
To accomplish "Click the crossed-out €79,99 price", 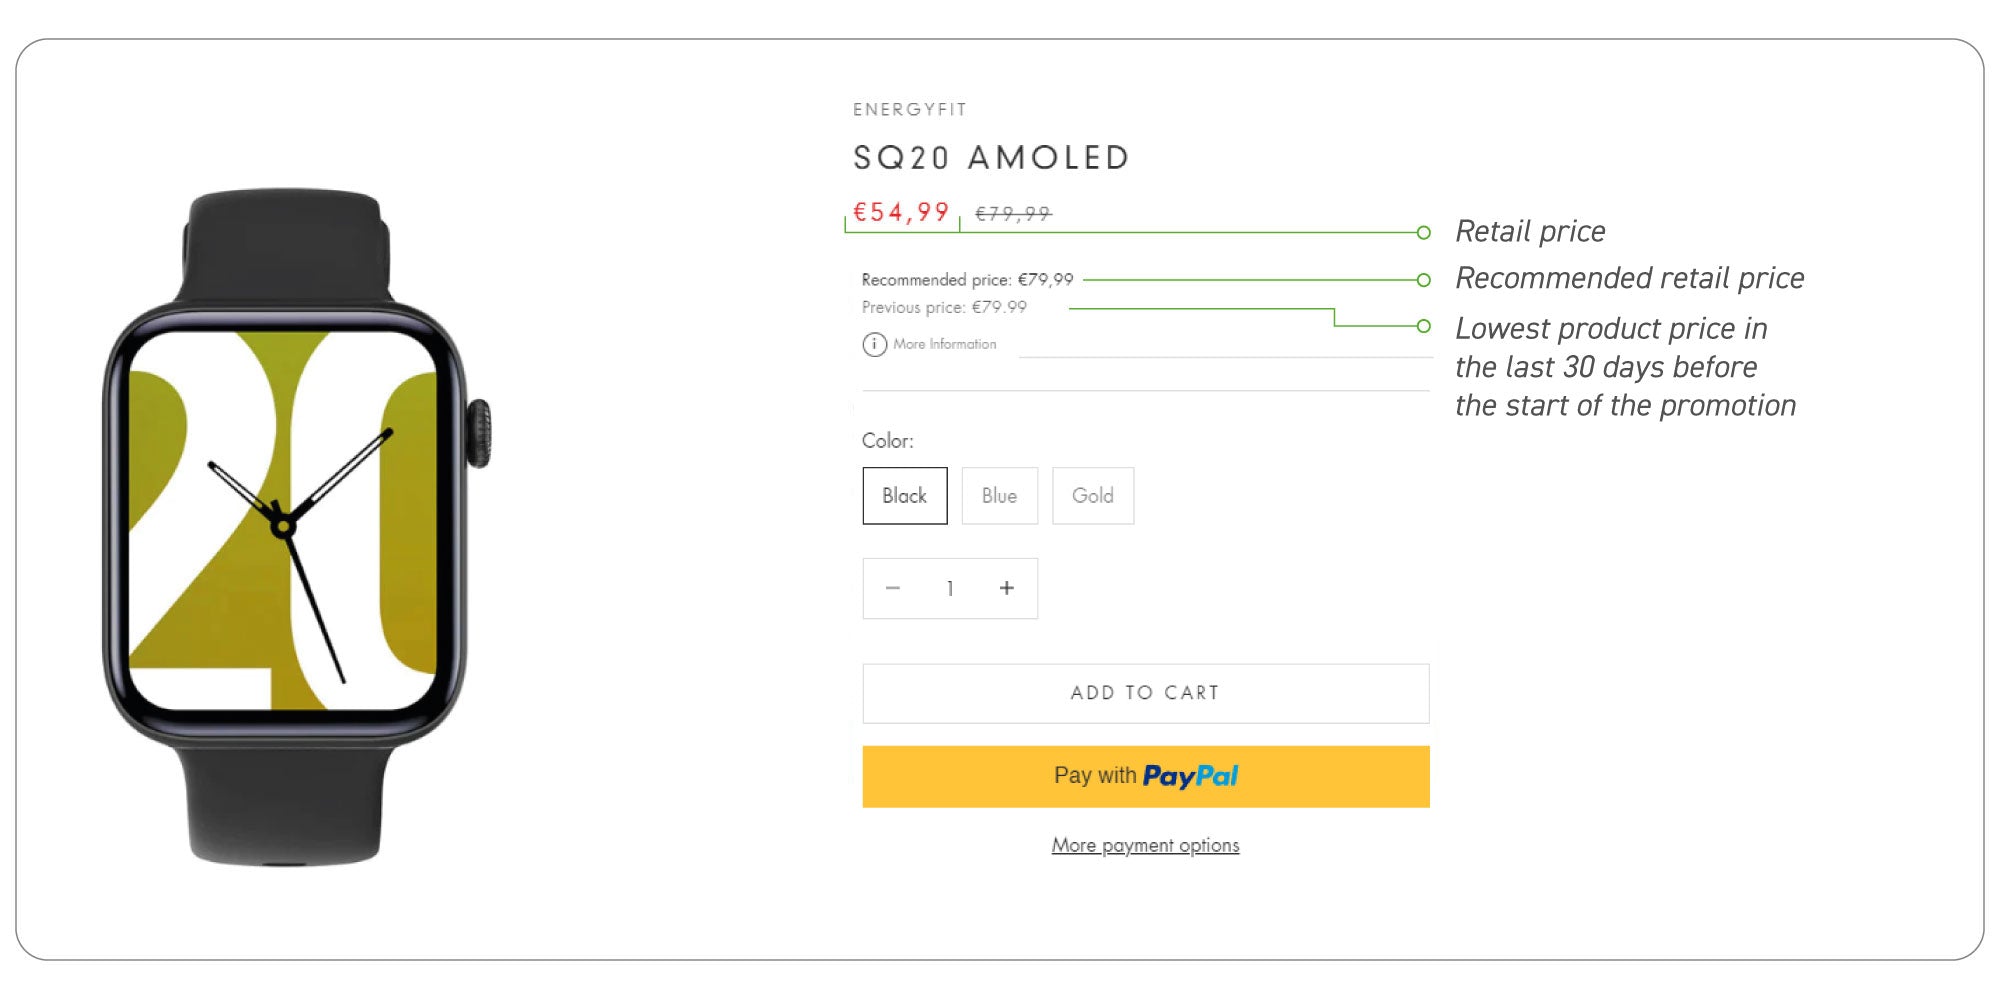I will (x=1013, y=214).
